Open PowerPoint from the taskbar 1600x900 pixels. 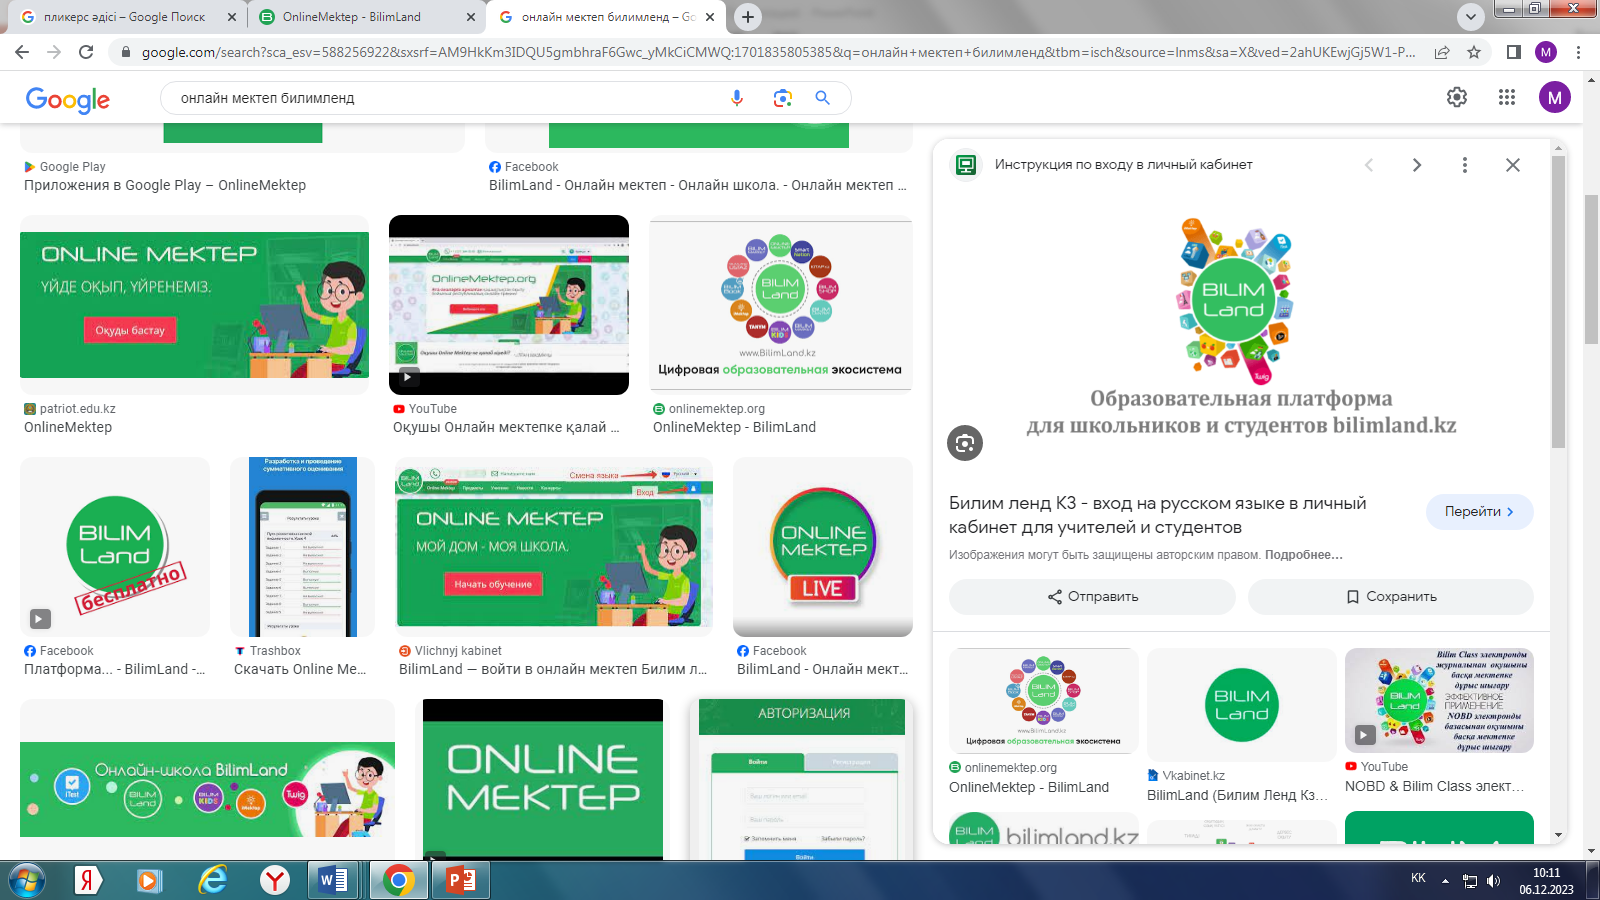click(x=461, y=880)
